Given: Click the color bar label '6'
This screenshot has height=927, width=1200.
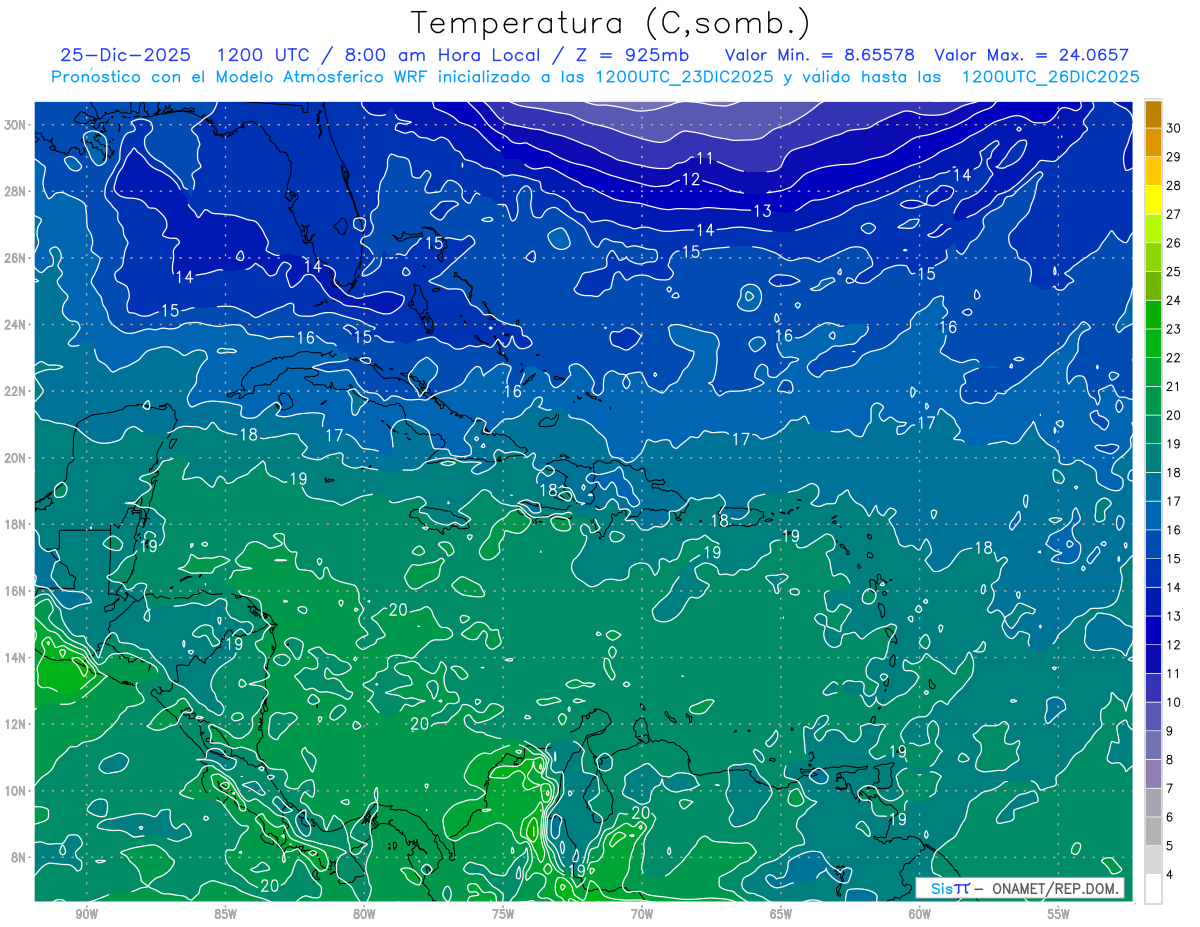Looking at the screenshot, I should tap(1172, 817).
